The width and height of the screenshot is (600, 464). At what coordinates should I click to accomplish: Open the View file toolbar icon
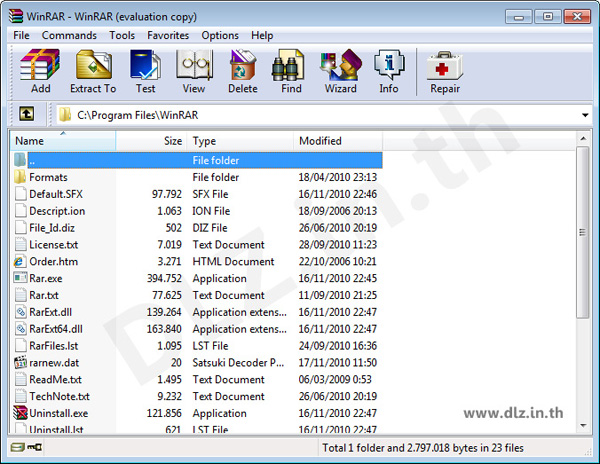194,64
